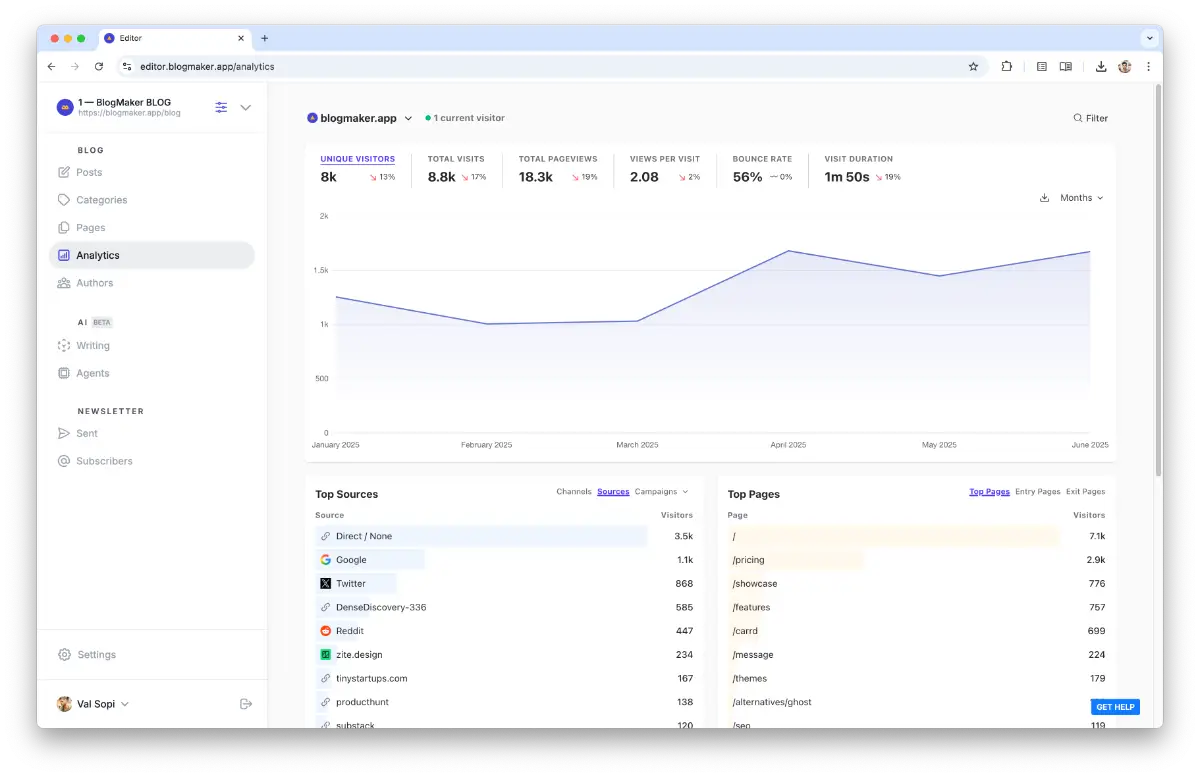1200x777 pixels.
Task: Reload the page in the browser
Action: 99,67
